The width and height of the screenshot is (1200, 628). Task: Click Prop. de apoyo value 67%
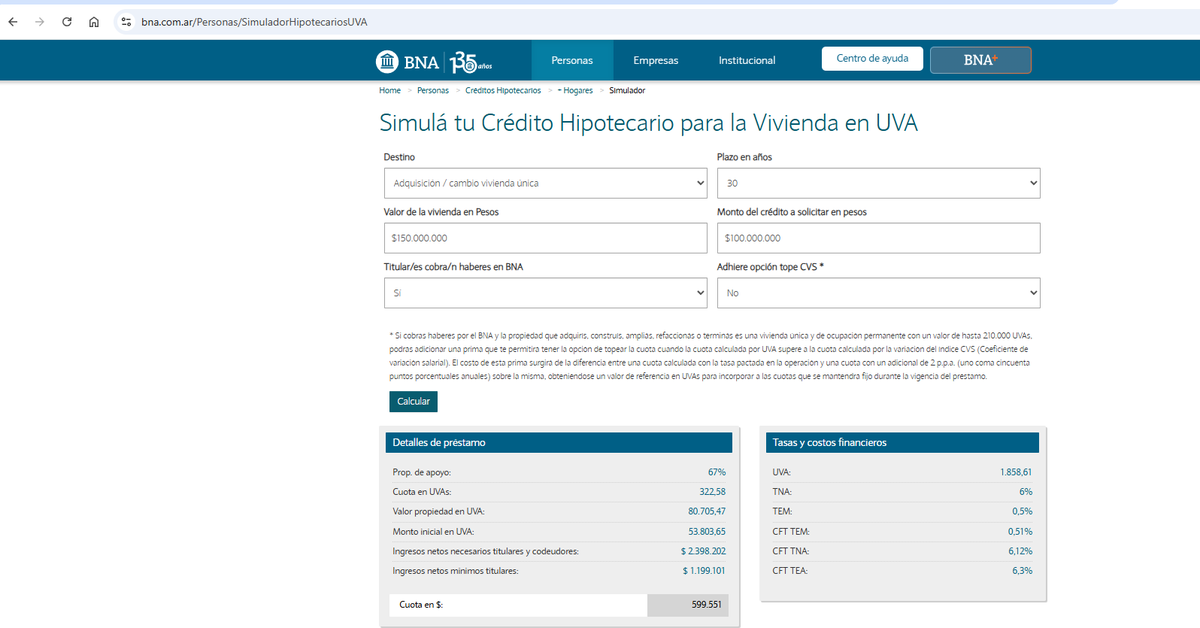pos(717,471)
